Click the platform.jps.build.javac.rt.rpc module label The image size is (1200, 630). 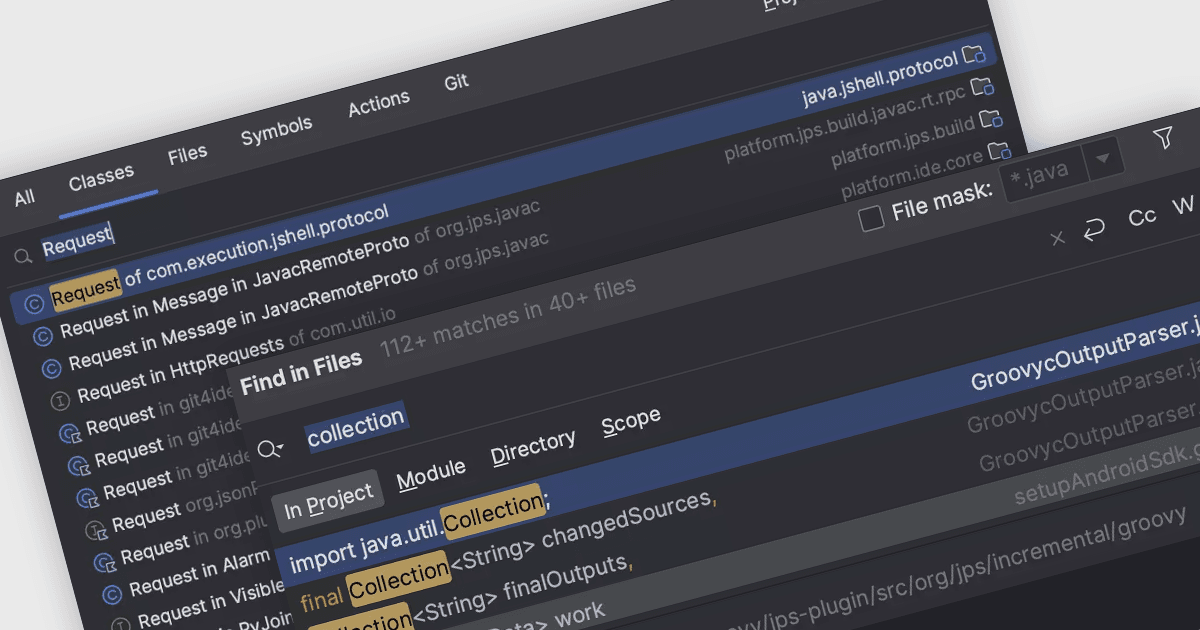click(x=846, y=123)
